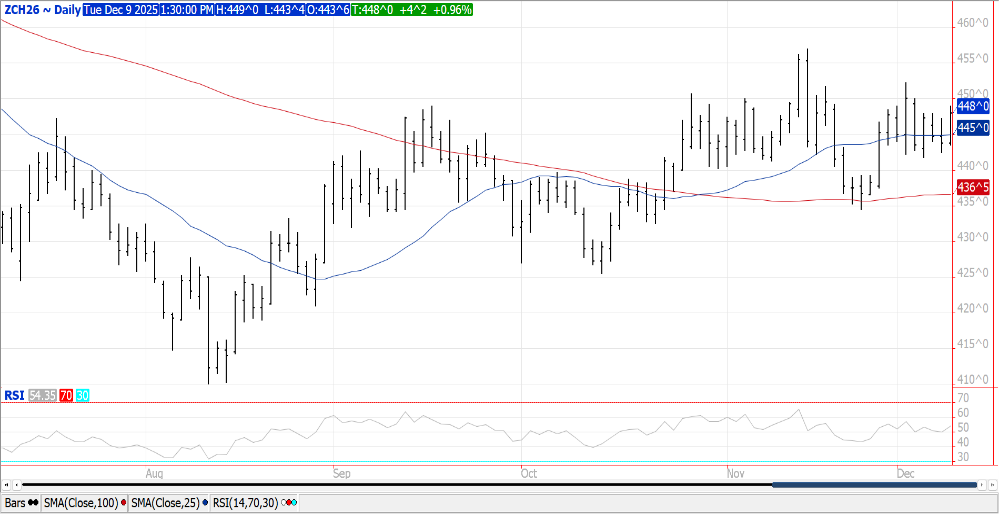Click the blue dot beside SMA(Close,25)
Viewport: 999px width, 514px height.
click(205, 502)
